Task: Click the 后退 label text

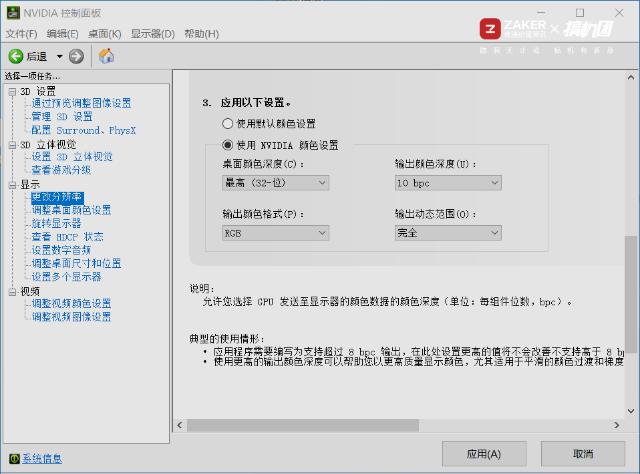Action: 37,56
